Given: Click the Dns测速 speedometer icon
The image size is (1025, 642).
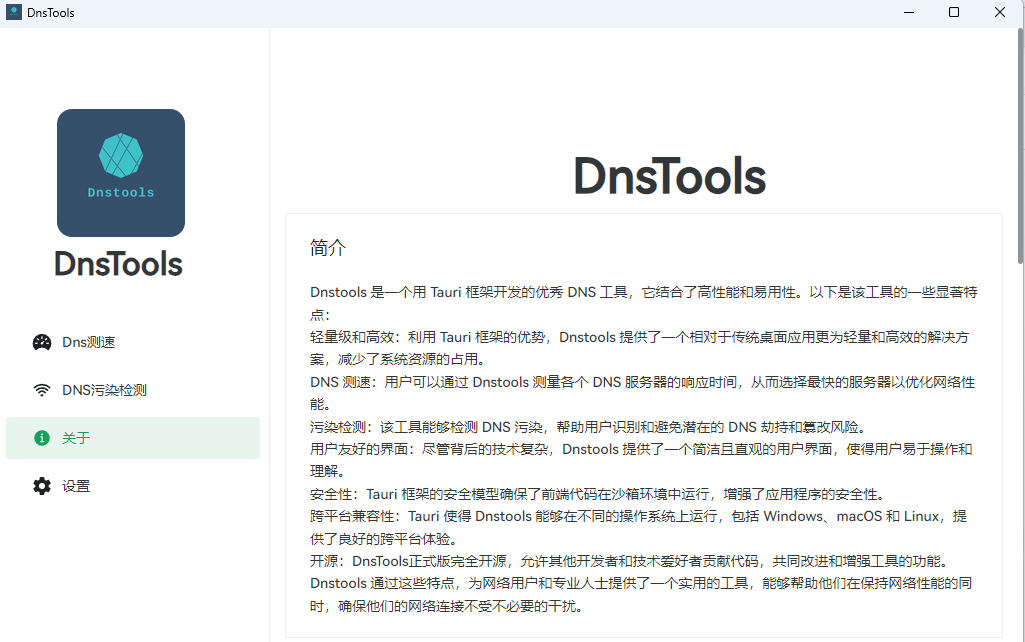Looking at the screenshot, I should [x=42, y=342].
